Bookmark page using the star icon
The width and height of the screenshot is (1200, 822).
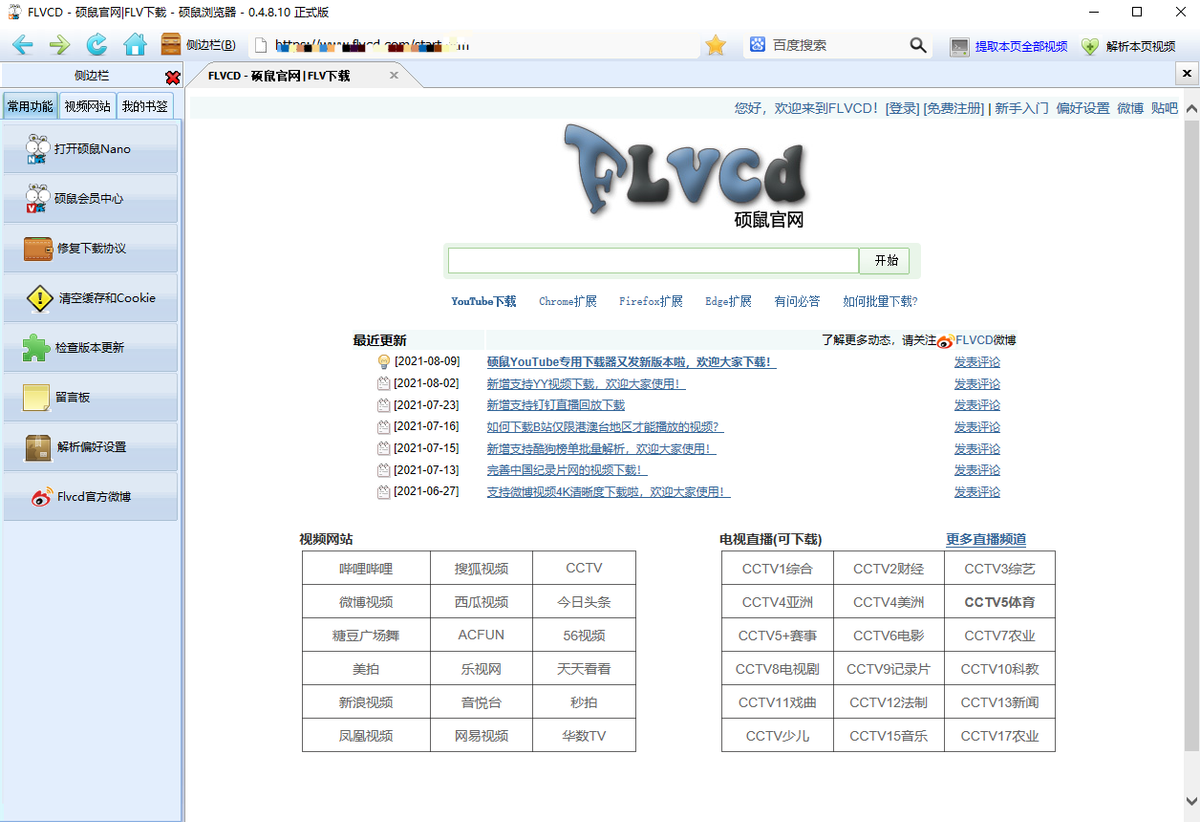pos(715,45)
